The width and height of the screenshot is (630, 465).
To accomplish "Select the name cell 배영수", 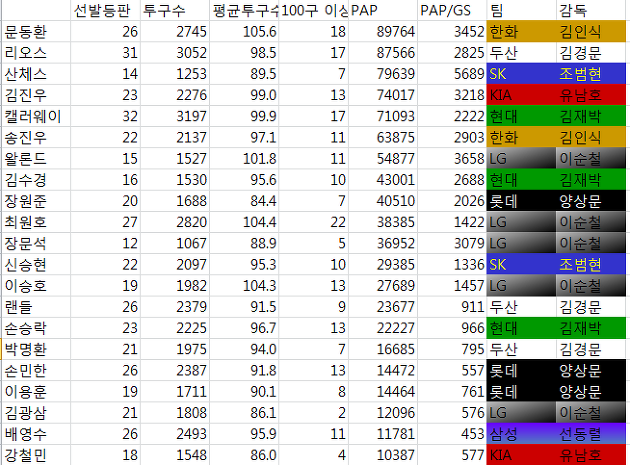I will (x=36, y=434).
